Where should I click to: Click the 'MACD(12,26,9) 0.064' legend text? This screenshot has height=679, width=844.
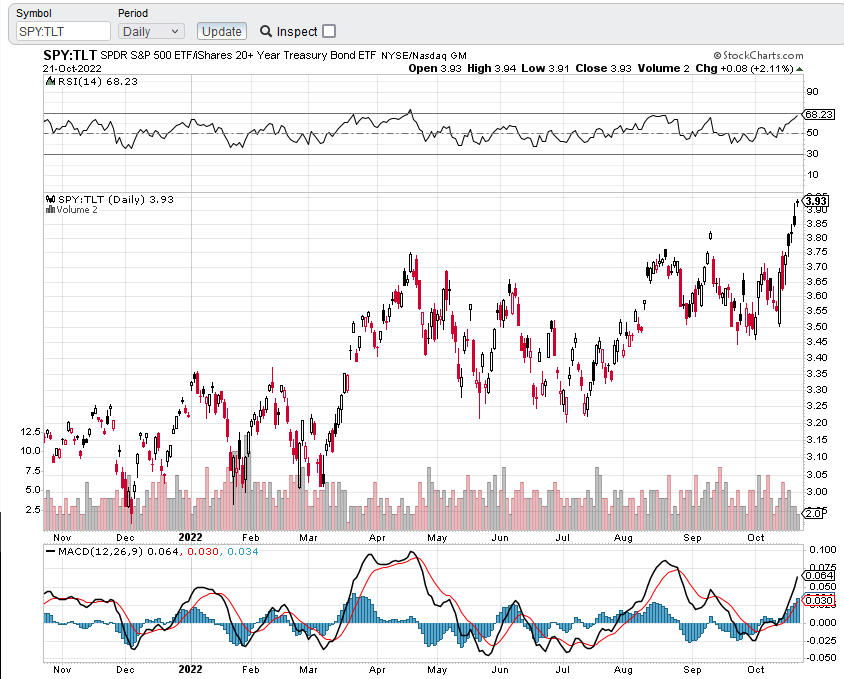[x=118, y=552]
